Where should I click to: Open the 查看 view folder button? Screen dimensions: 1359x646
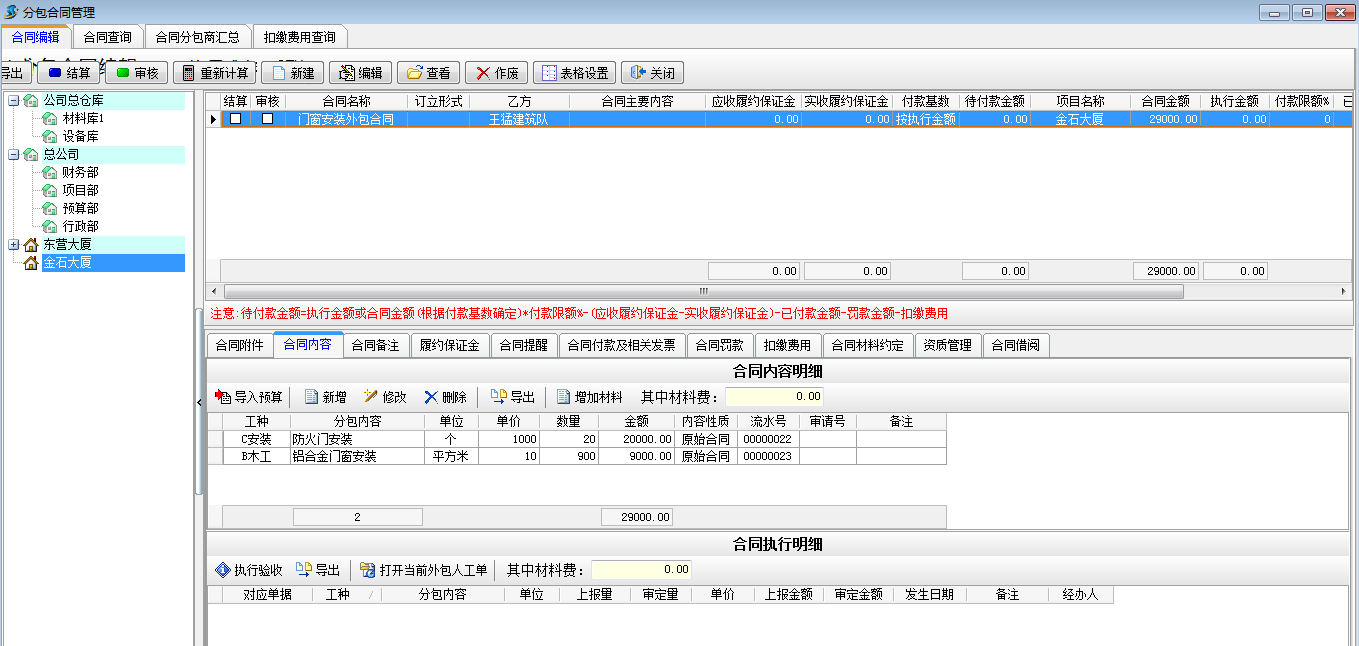pyautogui.click(x=428, y=73)
